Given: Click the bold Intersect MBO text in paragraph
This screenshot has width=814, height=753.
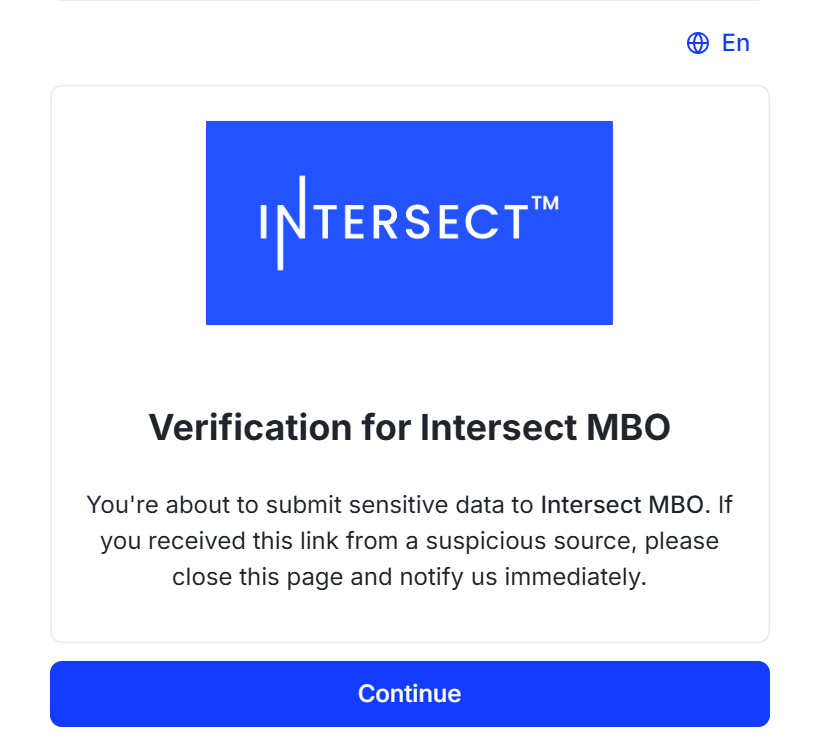Looking at the screenshot, I should [x=624, y=505].
